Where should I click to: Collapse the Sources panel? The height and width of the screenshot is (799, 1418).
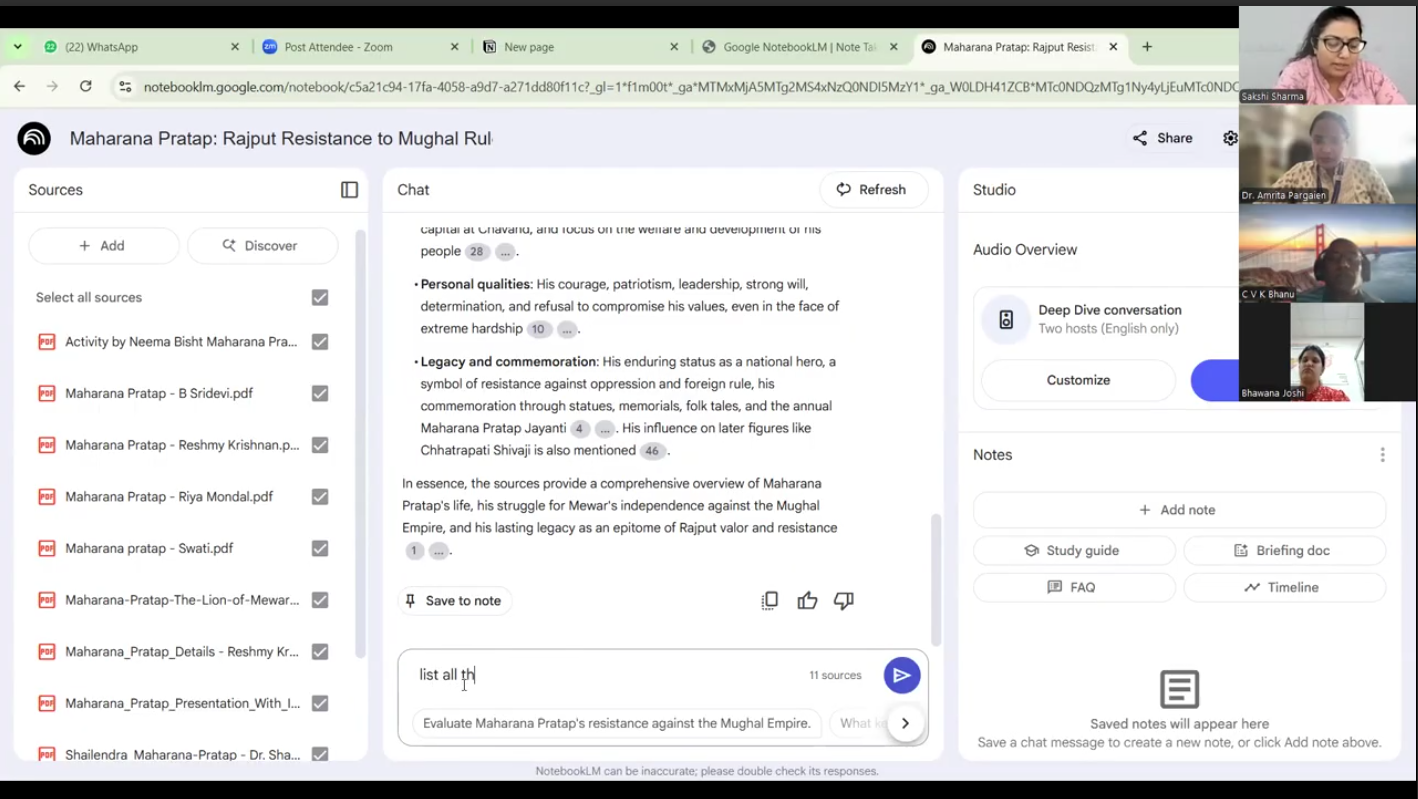click(349, 190)
